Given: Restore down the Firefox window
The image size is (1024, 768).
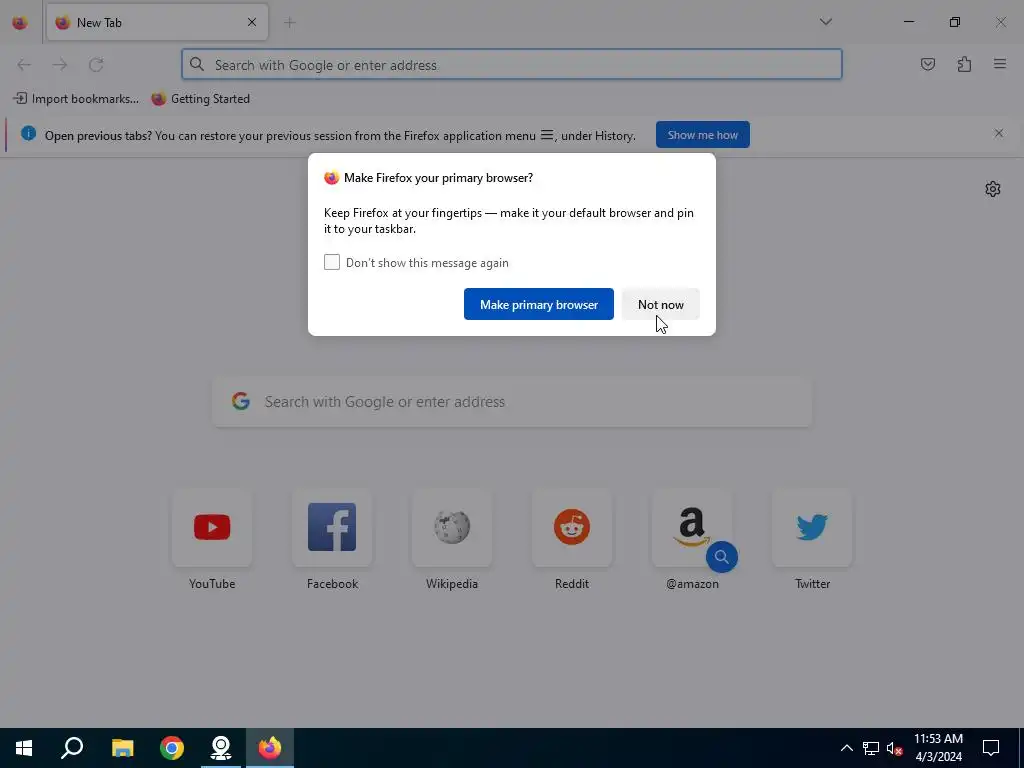Looking at the screenshot, I should click(x=955, y=22).
